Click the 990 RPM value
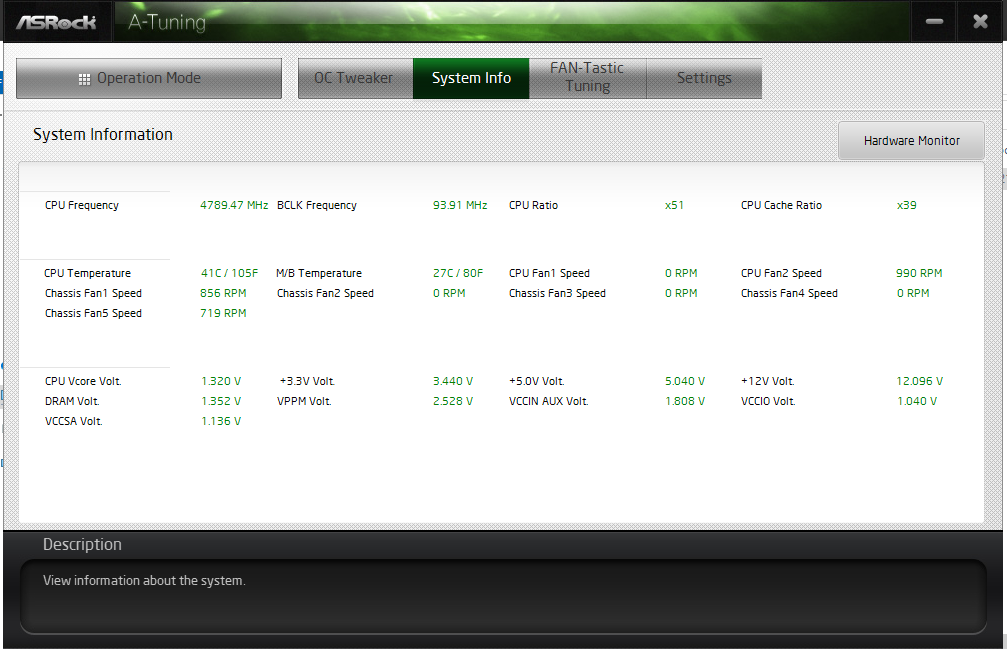Viewport: 1007px width, 649px height. 919,273
